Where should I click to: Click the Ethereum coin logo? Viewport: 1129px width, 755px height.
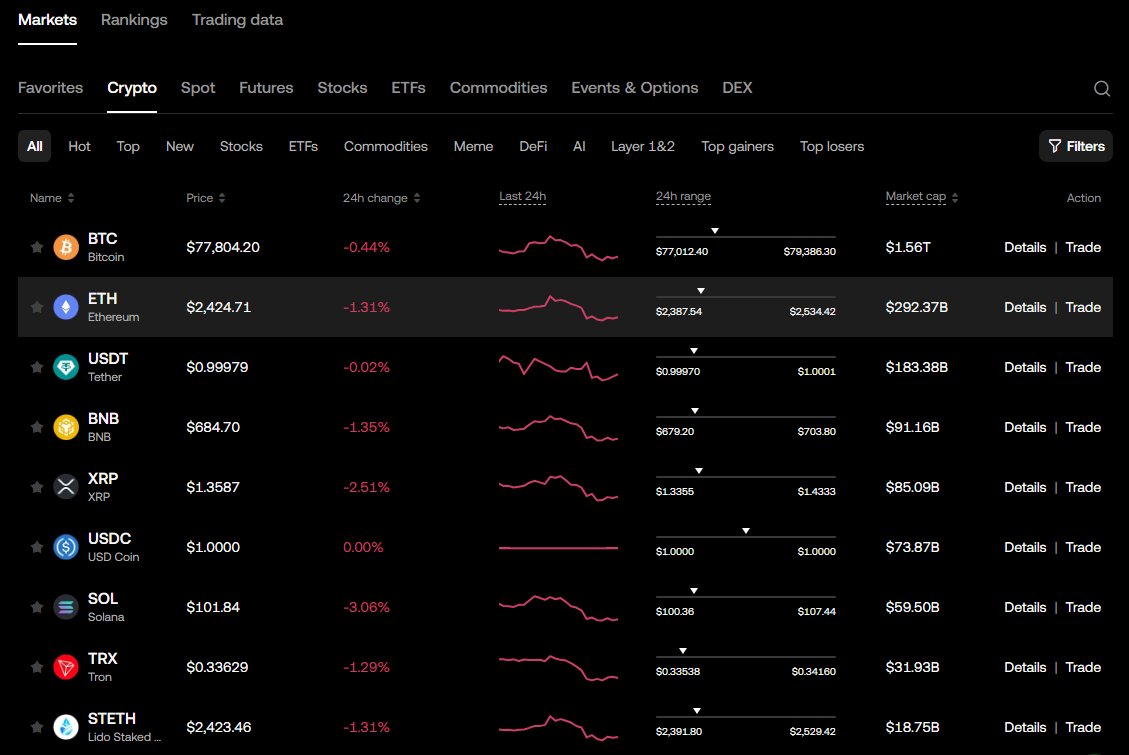click(66, 307)
